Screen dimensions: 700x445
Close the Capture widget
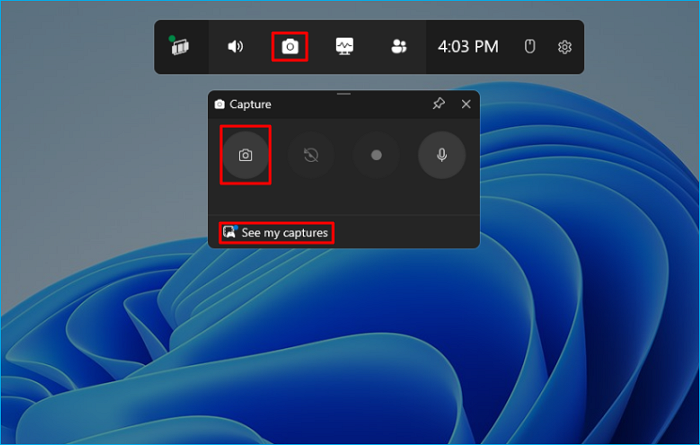pyautogui.click(x=466, y=104)
